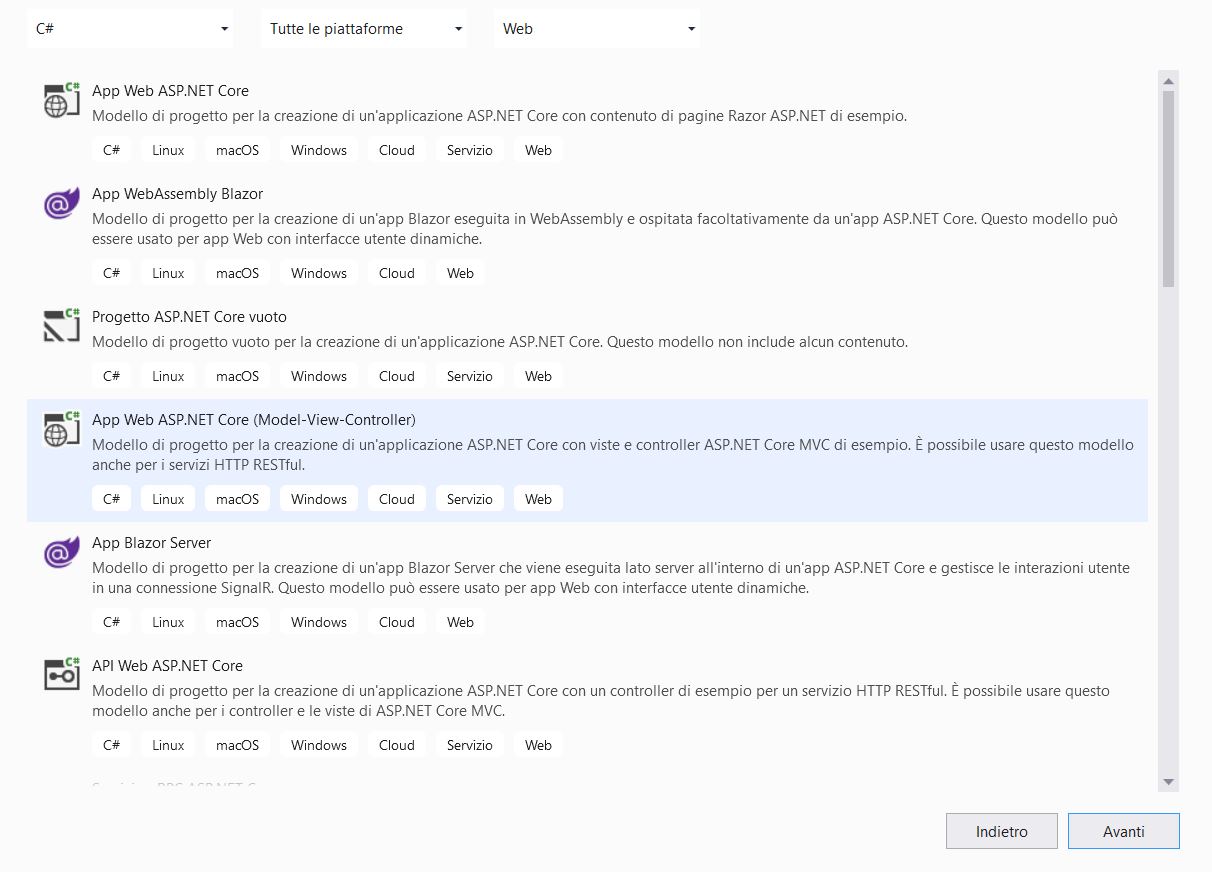The image size is (1212, 872).
Task: Click the Servizio tag under App Web ASP.NET Core
Action: tap(470, 150)
